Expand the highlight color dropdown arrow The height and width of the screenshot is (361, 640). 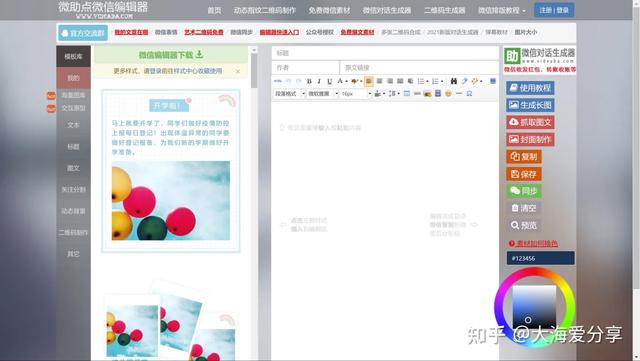(x=361, y=81)
